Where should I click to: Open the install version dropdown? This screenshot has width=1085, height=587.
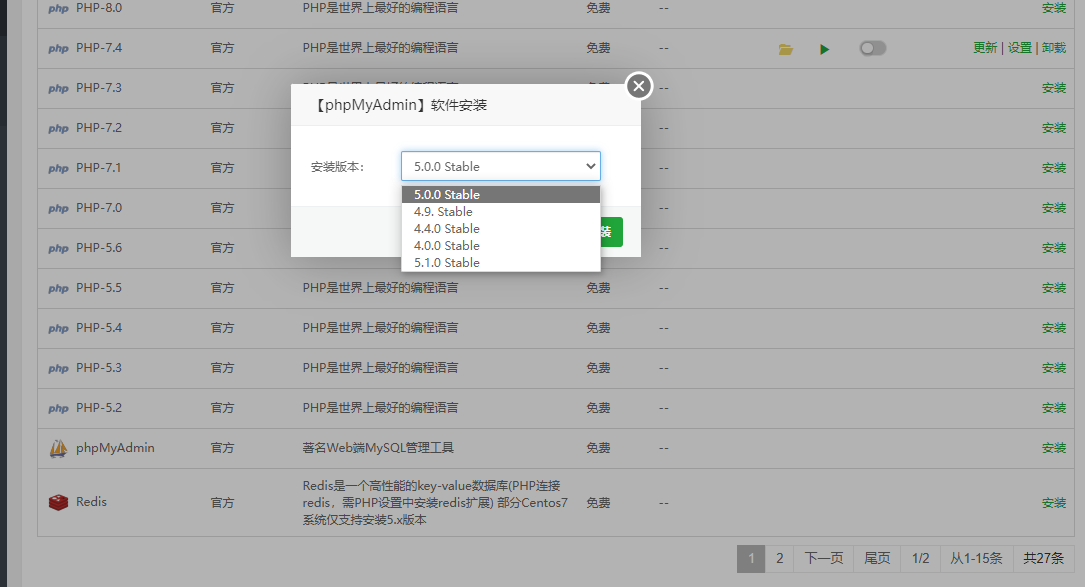coord(501,166)
